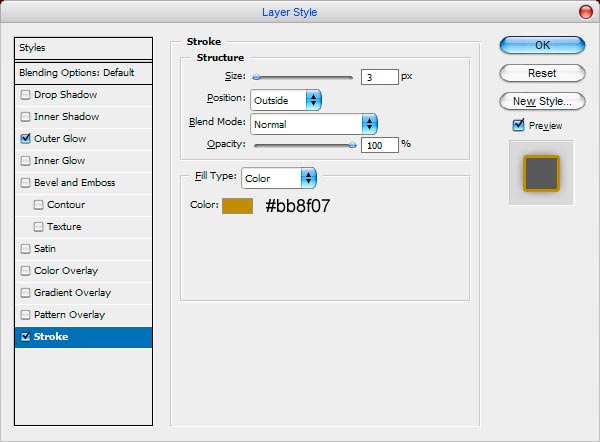Enable the Inner Glow checkbox
Screen dimensions: 600x442
25,161
